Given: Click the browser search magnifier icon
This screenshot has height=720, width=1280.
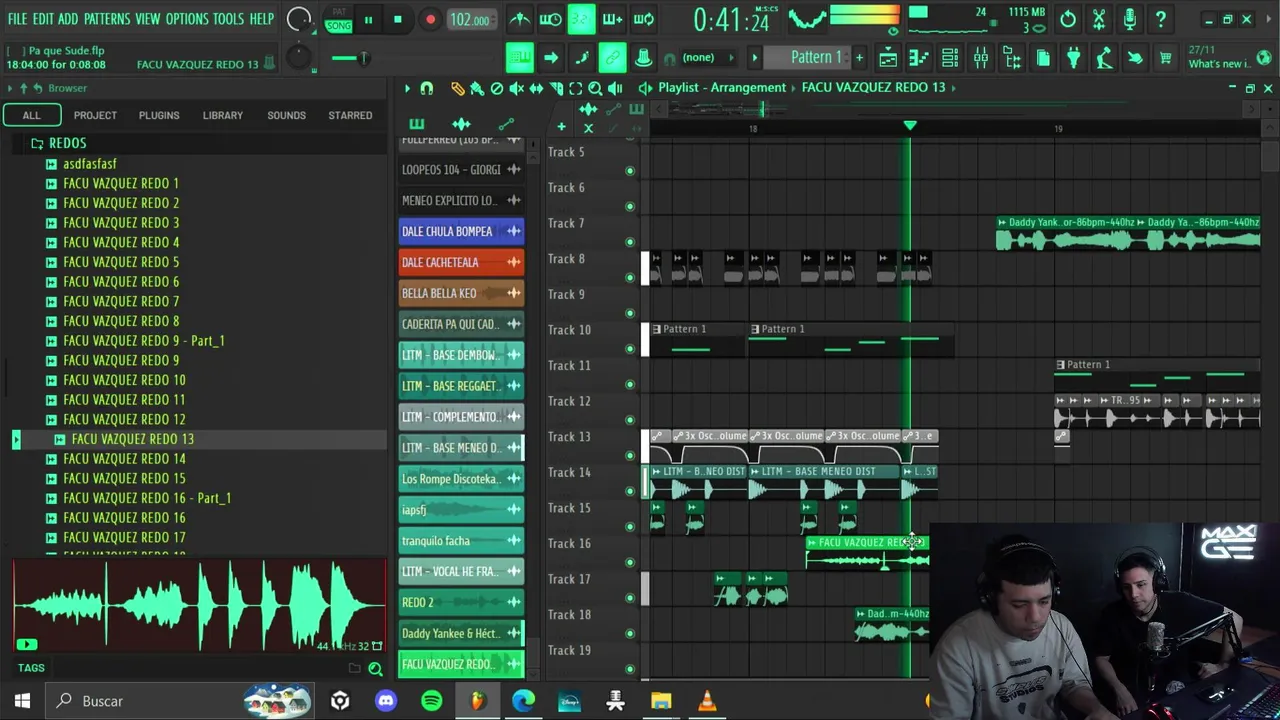Looking at the screenshot, I should coord(375,668).
